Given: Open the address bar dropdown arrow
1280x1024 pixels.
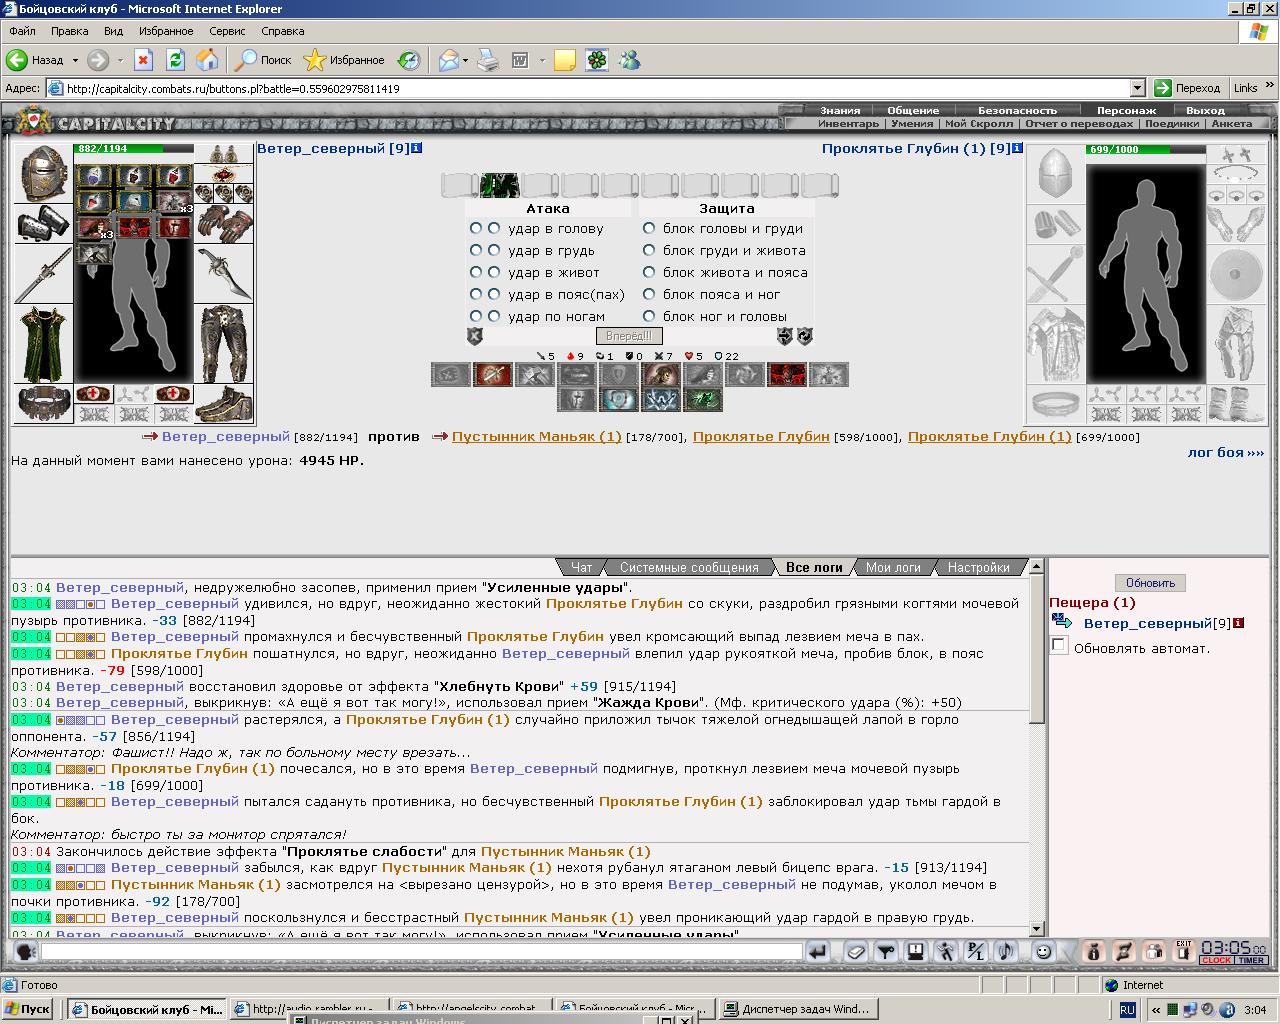Looking at the screenshot, I should point(1137,88).
